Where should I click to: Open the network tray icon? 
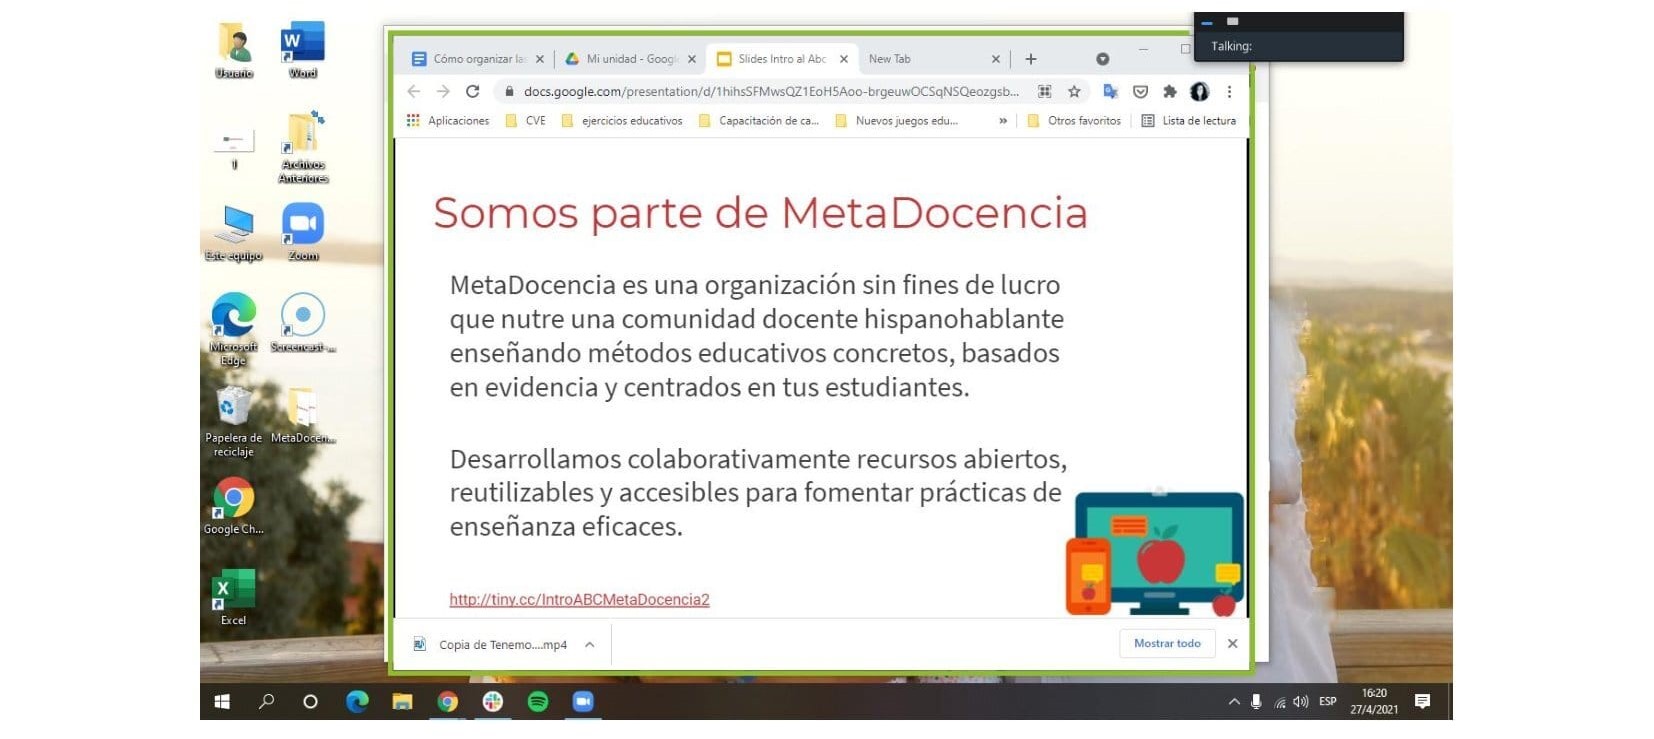1279,702
